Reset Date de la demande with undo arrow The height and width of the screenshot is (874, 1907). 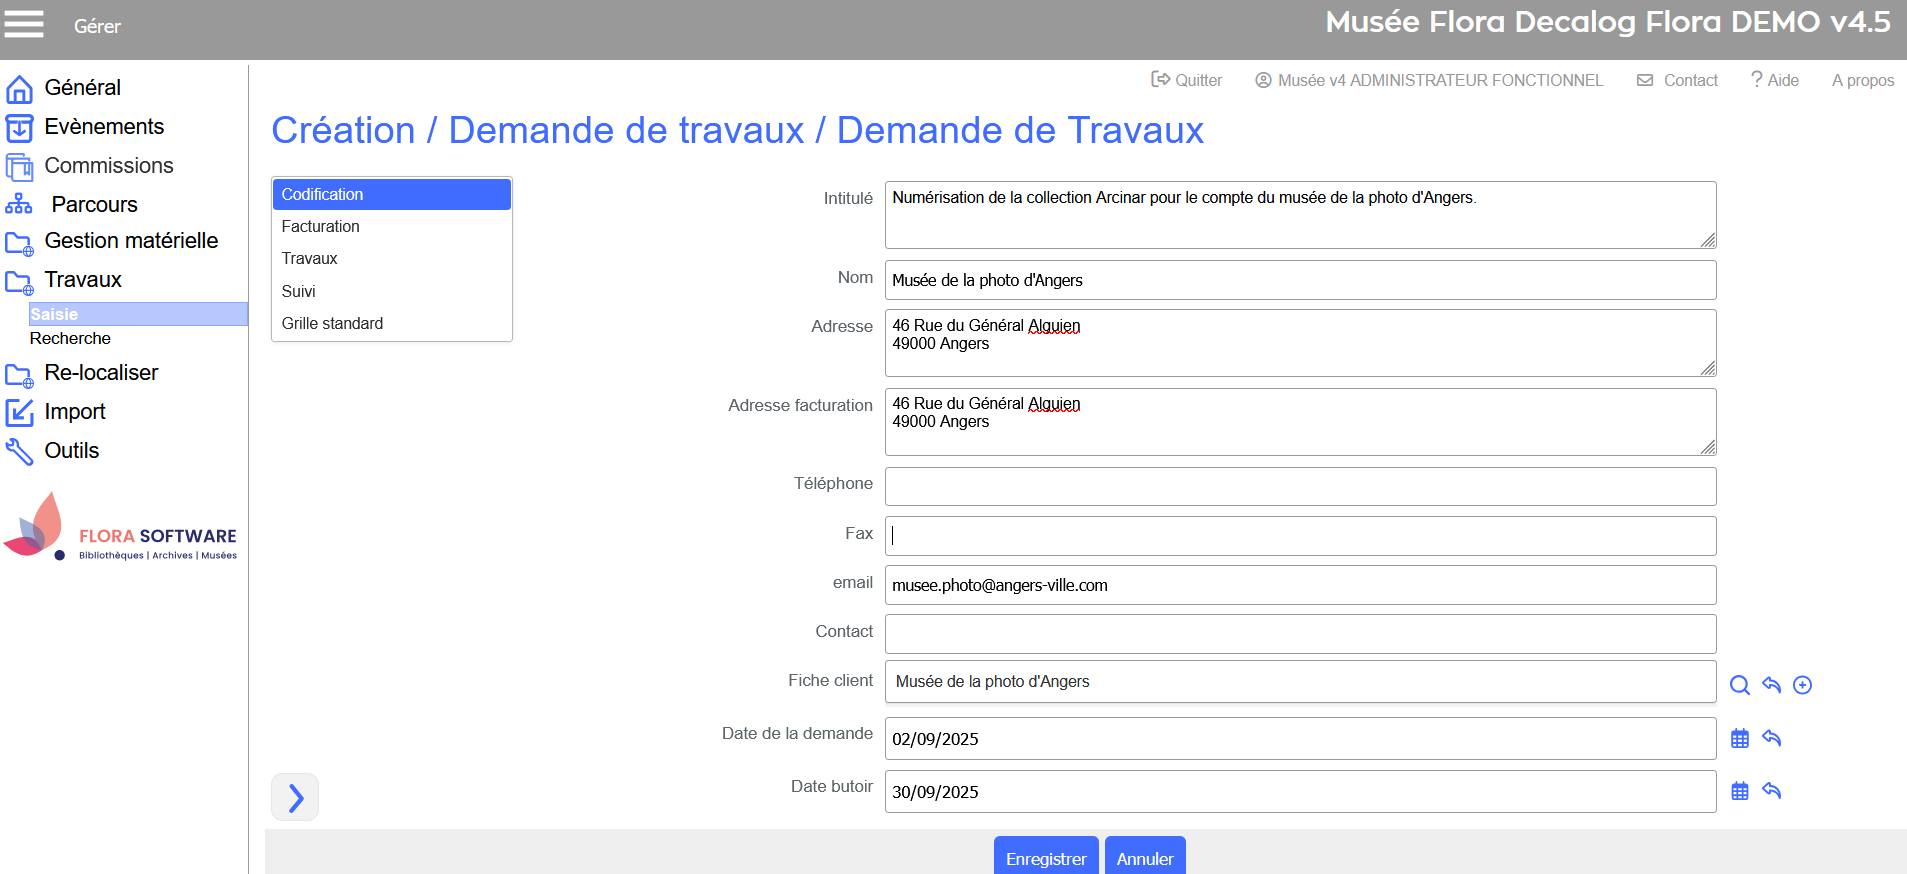point(1771,738)
